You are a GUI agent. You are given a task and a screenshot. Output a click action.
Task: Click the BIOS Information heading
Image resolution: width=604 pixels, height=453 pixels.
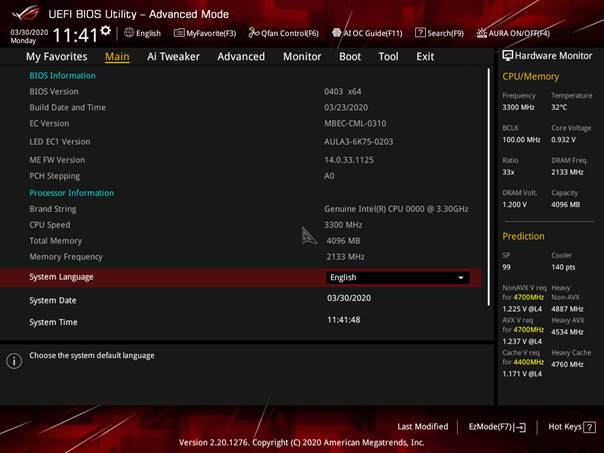(x=62, y=76)
